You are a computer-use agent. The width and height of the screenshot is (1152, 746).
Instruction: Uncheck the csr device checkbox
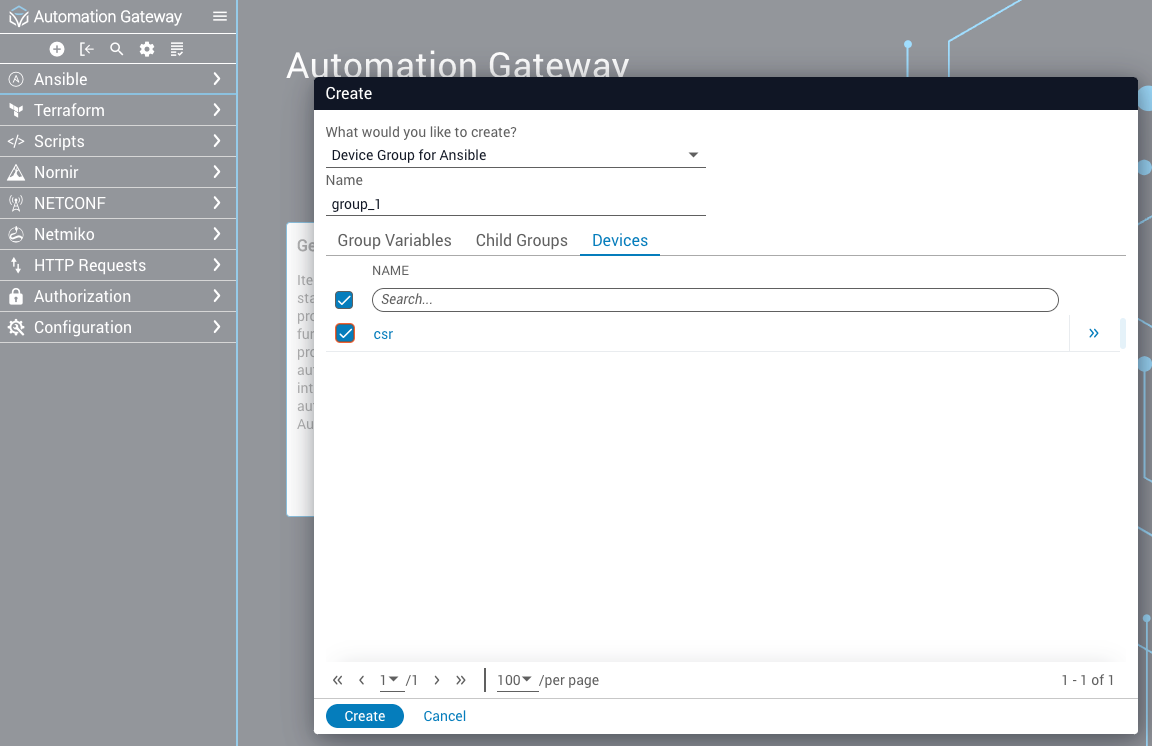pos(345,333)
